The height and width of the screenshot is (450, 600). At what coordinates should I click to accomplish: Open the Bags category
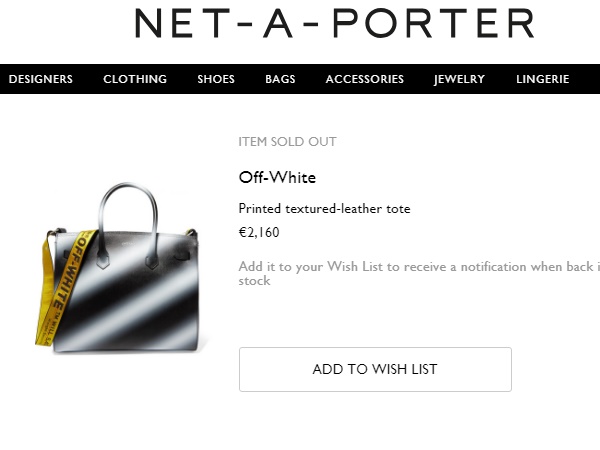pyautogui.click(x=280, y=79)
